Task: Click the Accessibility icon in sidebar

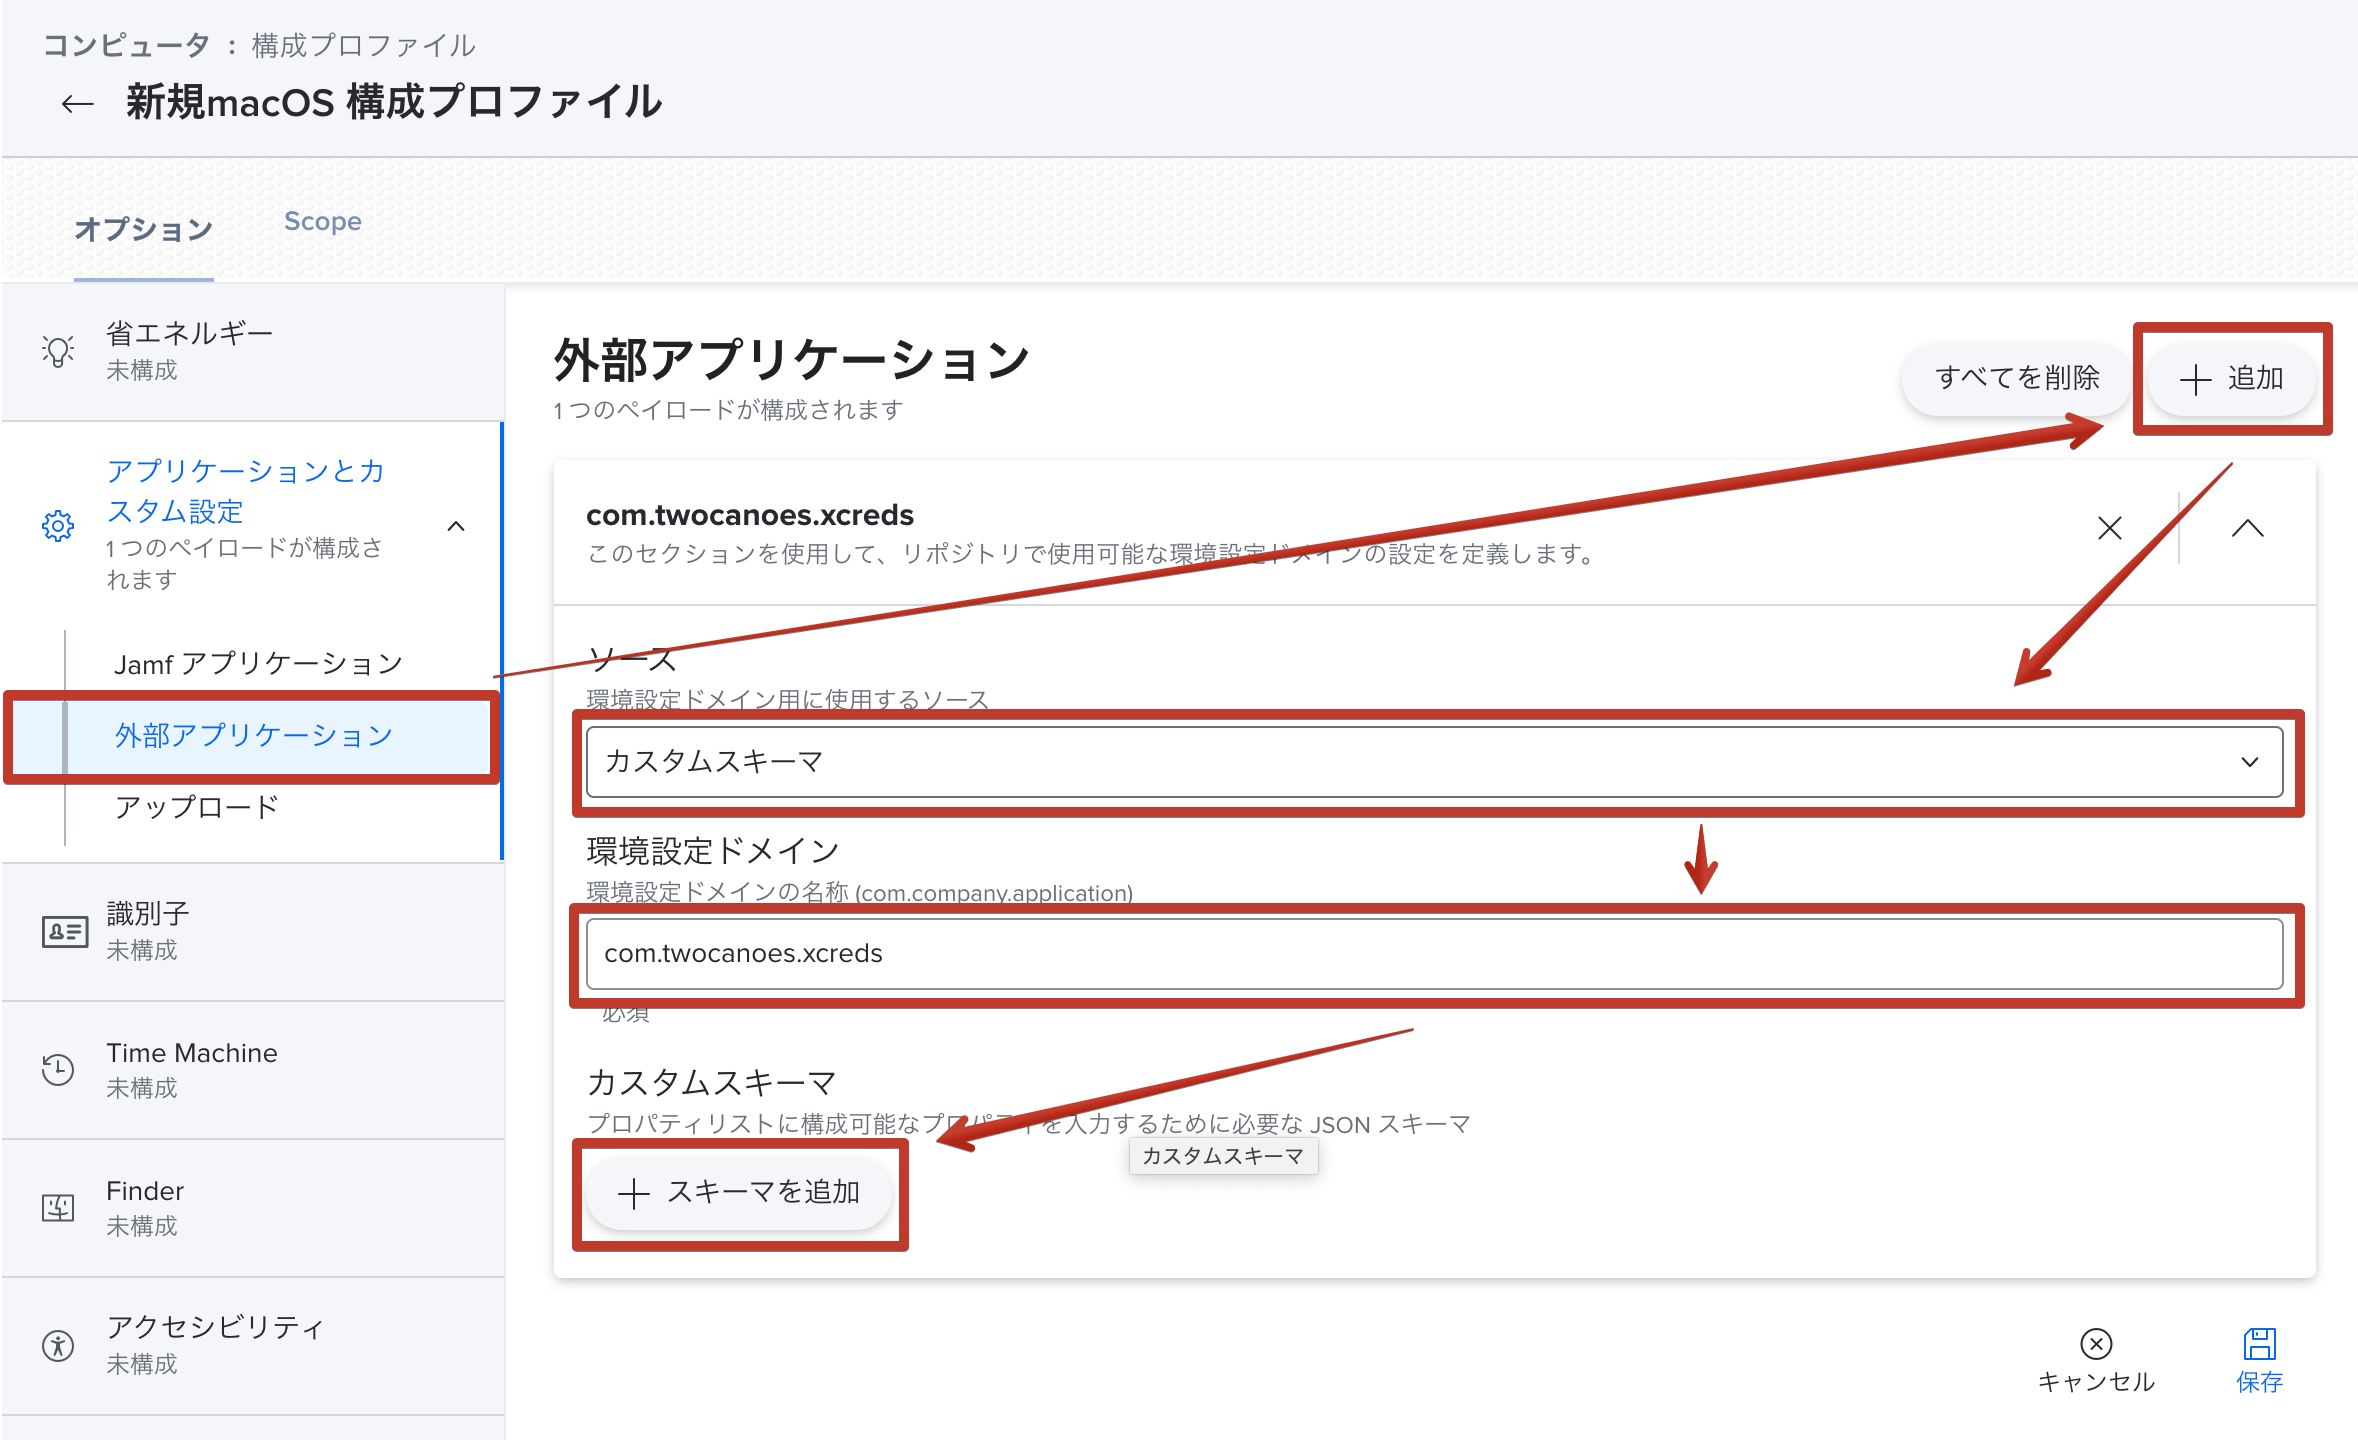Action: tap(58, 1345)
